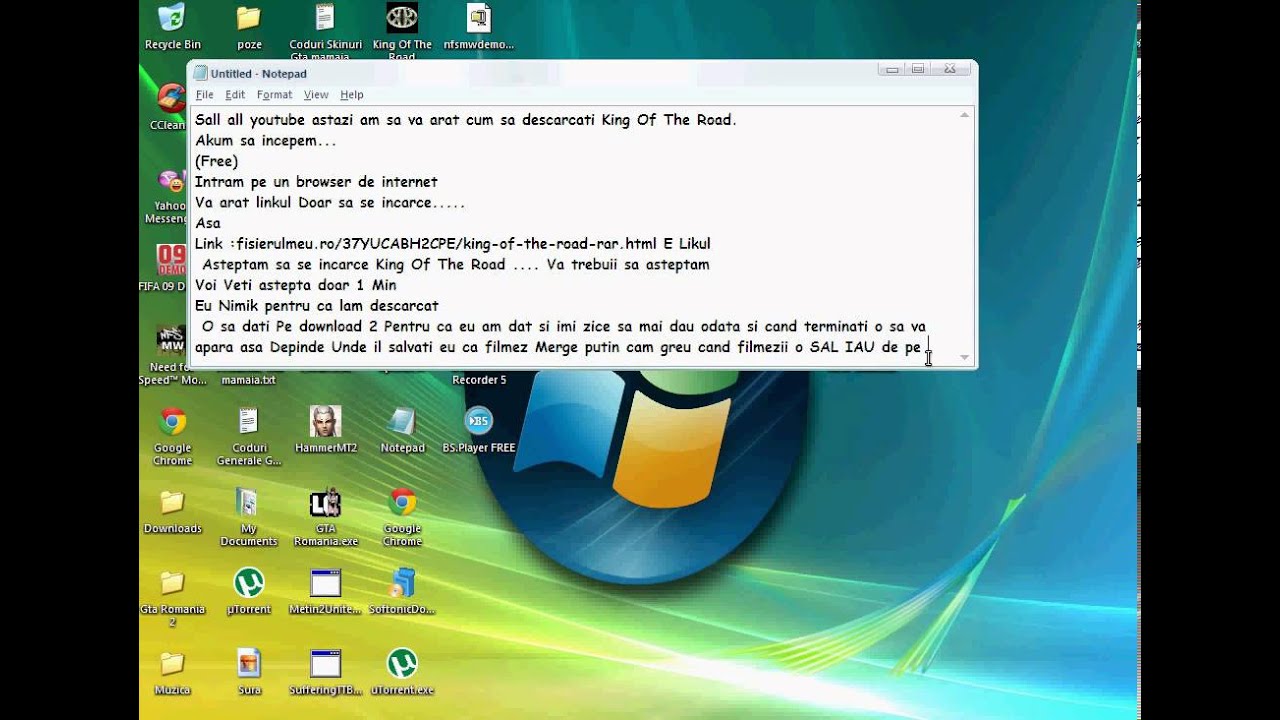Open the nfsmwdemo desktop file
Screen dimensions: 1280x720
click(x=479, y=27)
